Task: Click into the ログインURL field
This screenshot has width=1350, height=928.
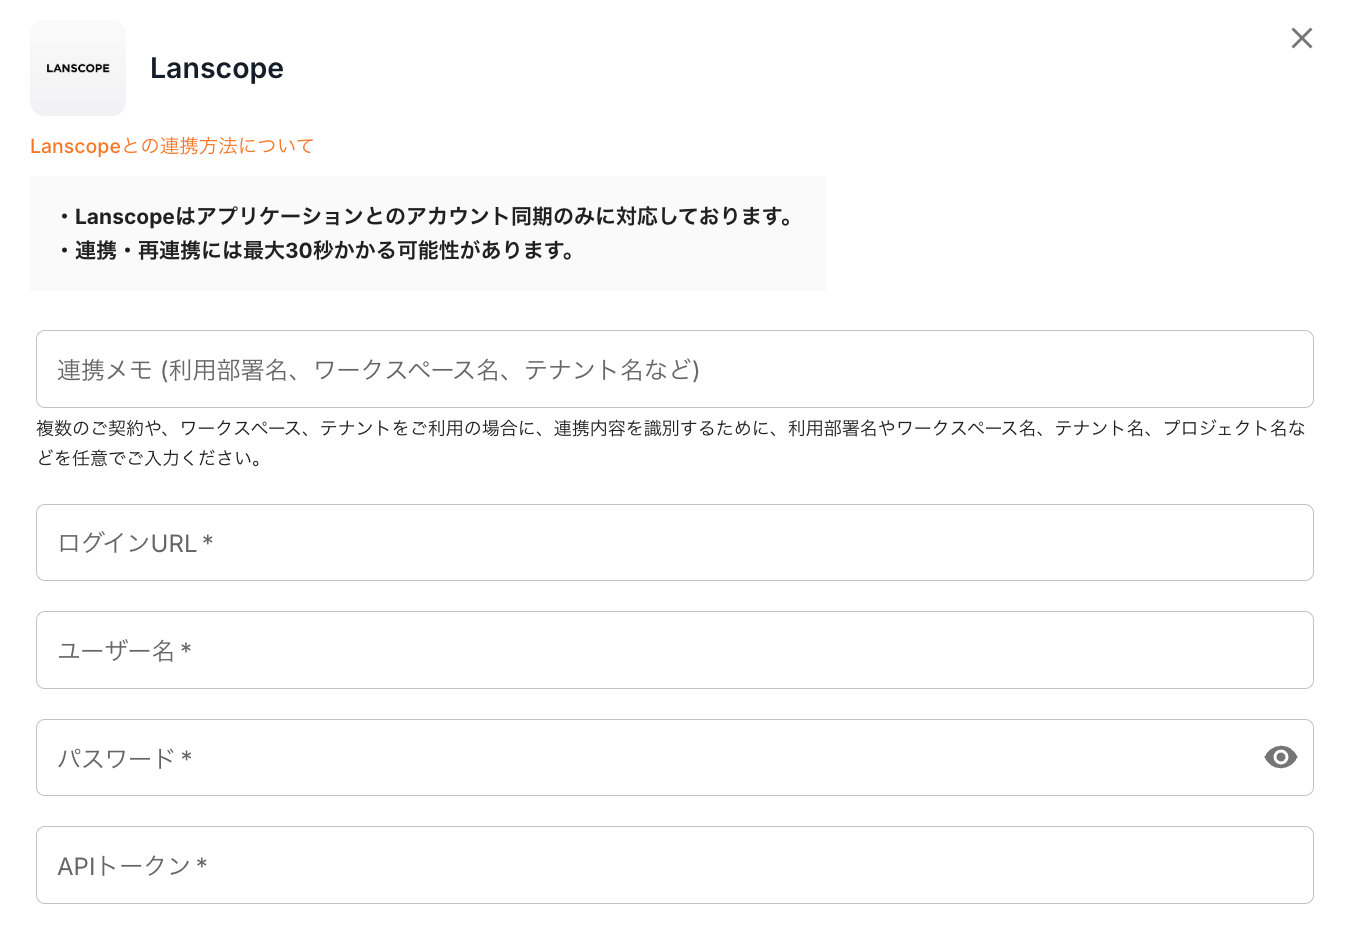Action: coord(674,543)
